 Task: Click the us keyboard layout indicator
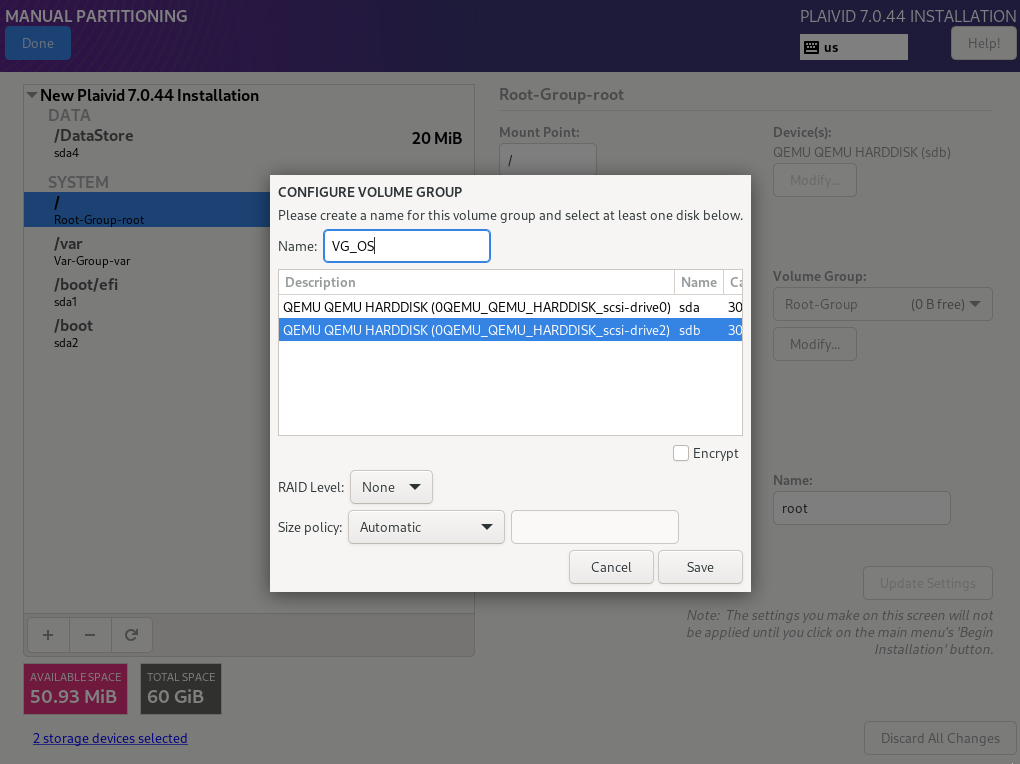point(853,47)
